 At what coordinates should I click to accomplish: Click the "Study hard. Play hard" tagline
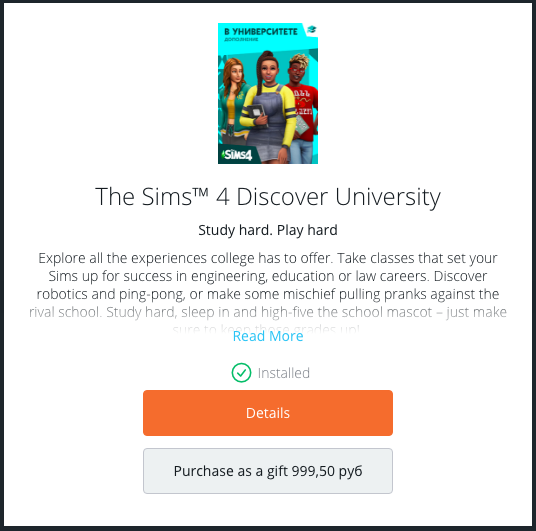pos(268,230)
